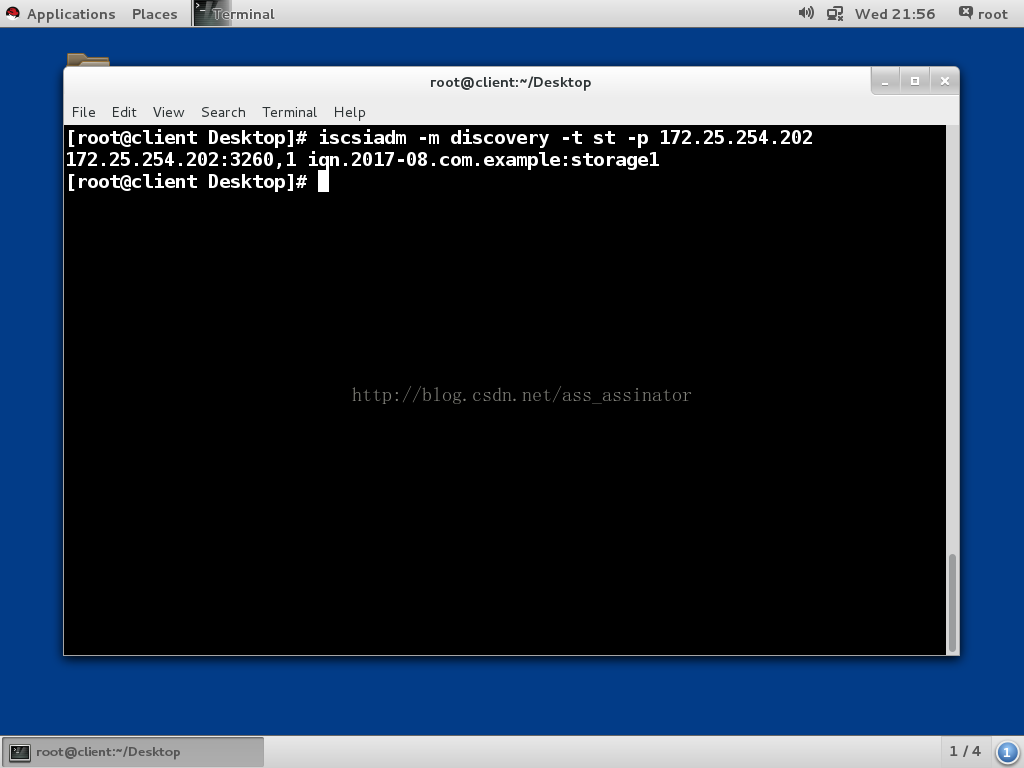Click the desktop folder icon behind terminal
Screen dimensions: 1024x768
(88, 59)
